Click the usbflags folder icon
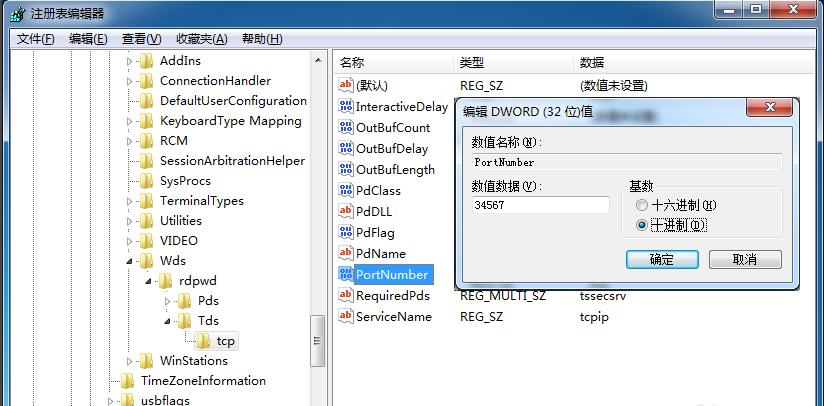 (128, 400)
